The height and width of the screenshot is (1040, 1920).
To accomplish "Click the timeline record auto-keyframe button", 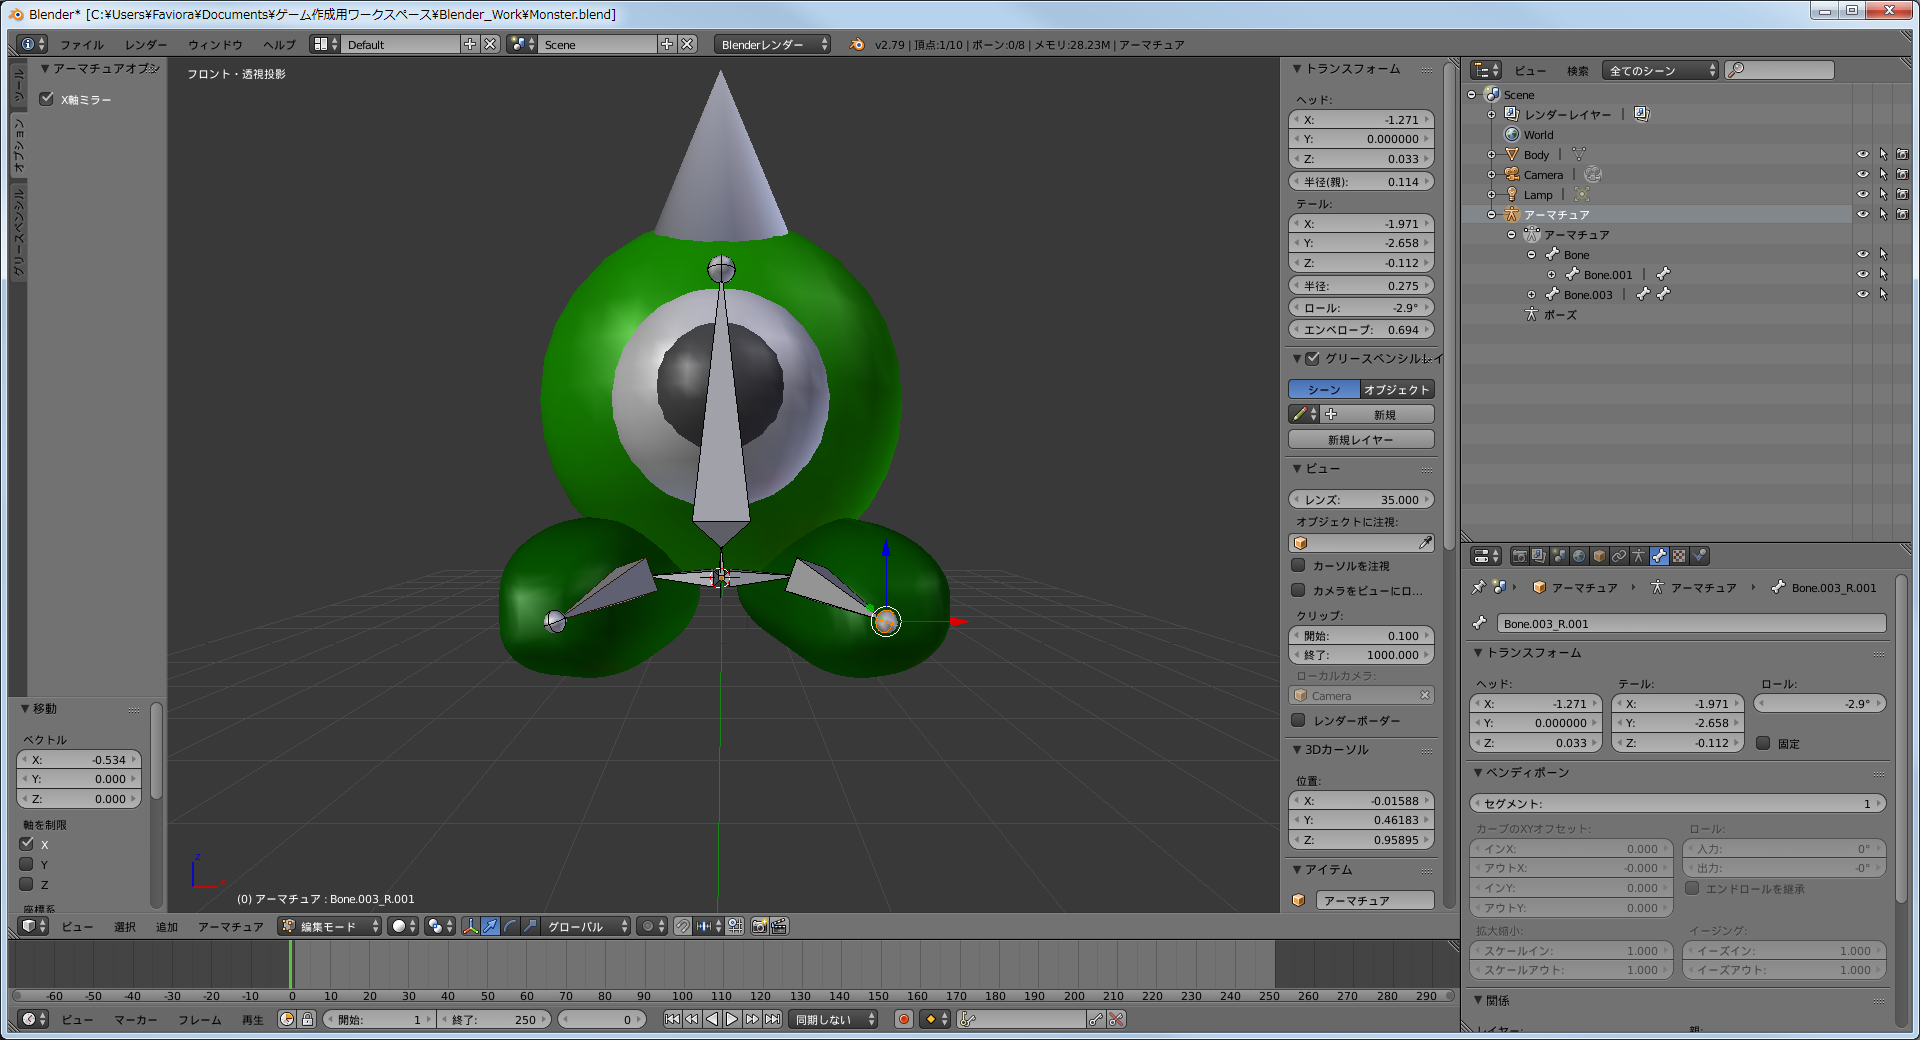I will coord(904,1019).
